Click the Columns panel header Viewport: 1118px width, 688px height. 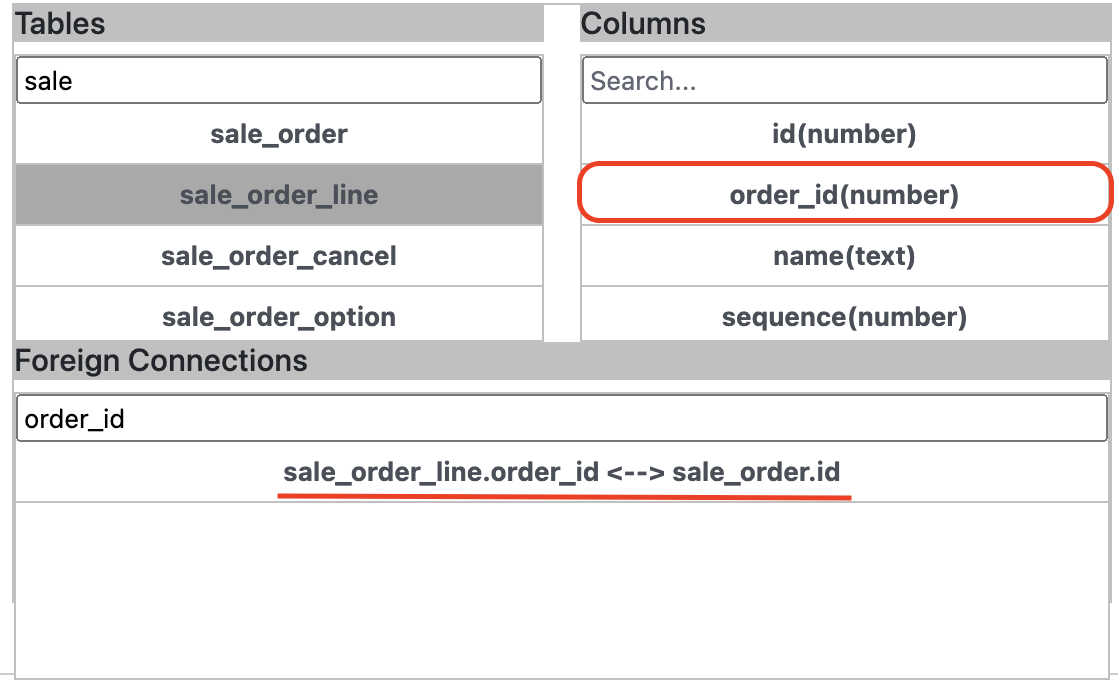point(845,24)
